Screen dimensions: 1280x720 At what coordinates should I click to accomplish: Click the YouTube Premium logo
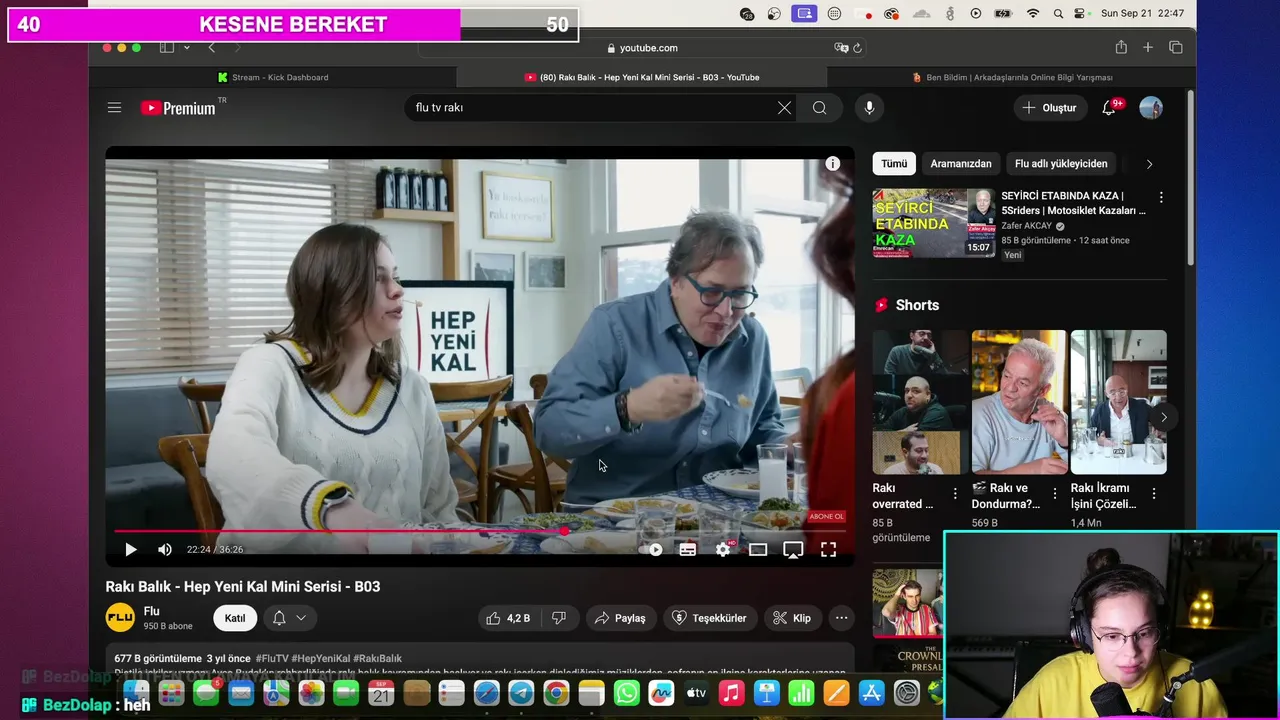pyautogui.click(x=178, y=108)
